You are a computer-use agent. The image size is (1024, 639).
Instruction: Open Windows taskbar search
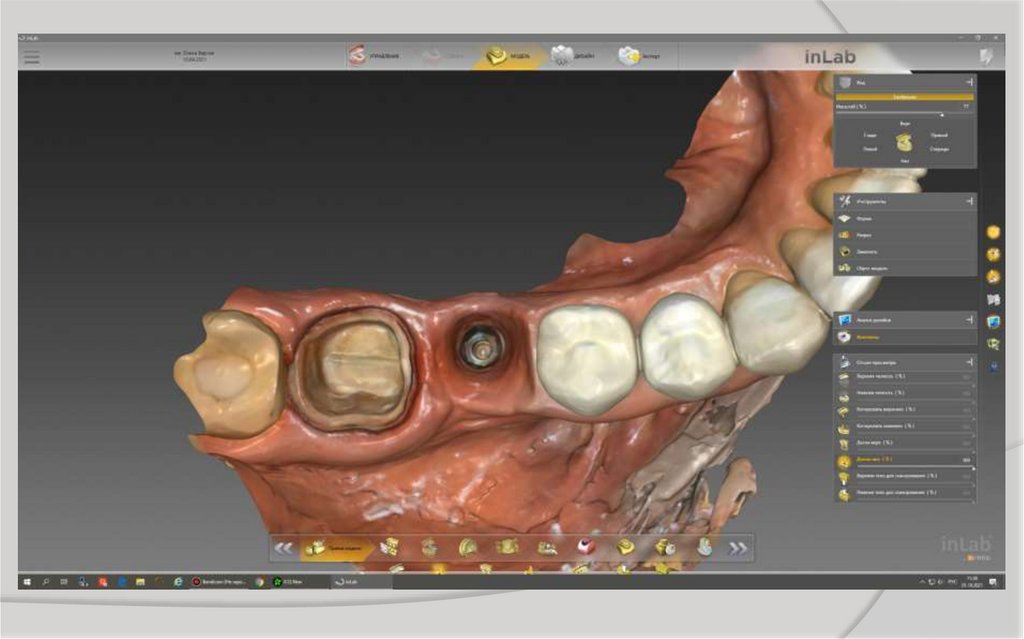point(45,582)
